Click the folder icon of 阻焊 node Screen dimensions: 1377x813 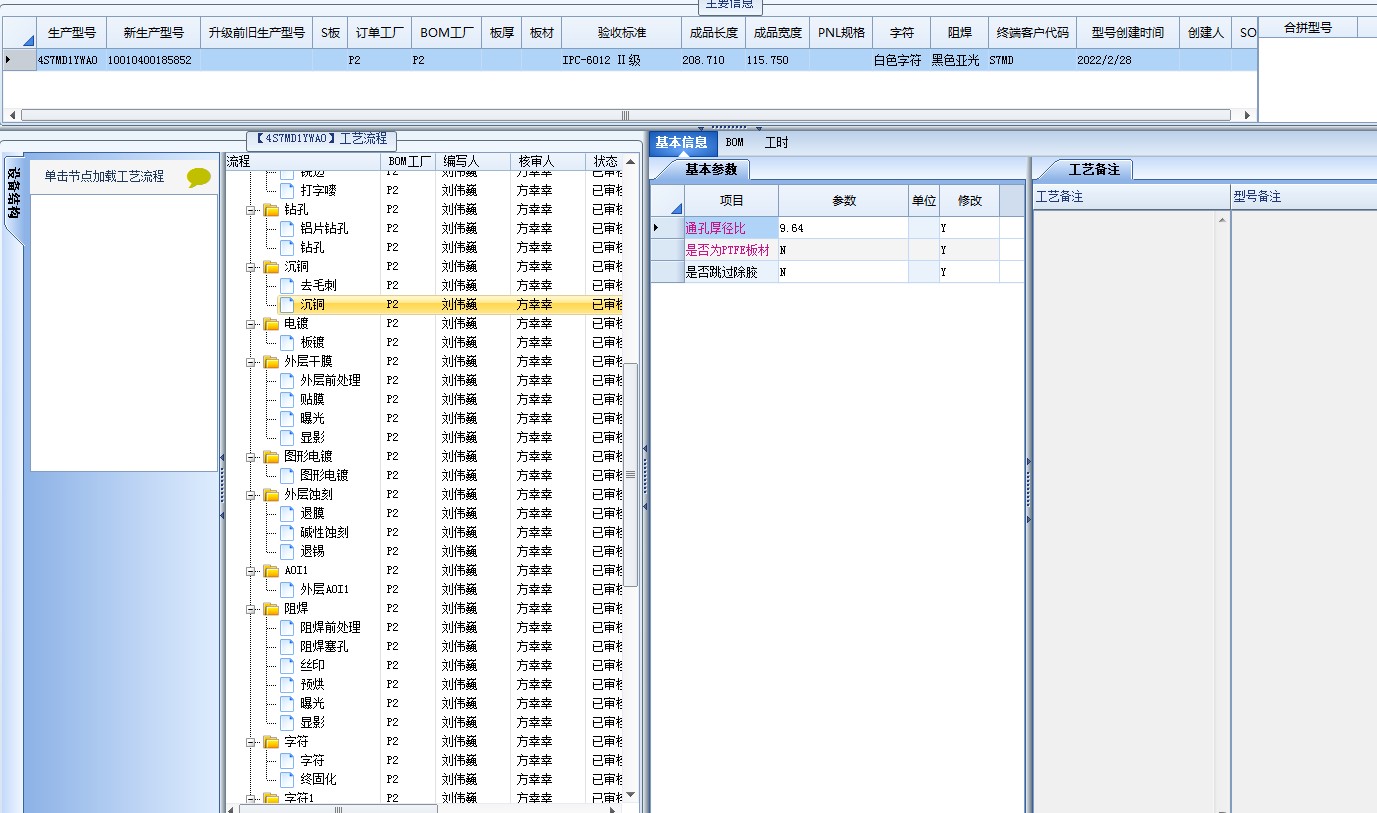click(x=271, y=609)
